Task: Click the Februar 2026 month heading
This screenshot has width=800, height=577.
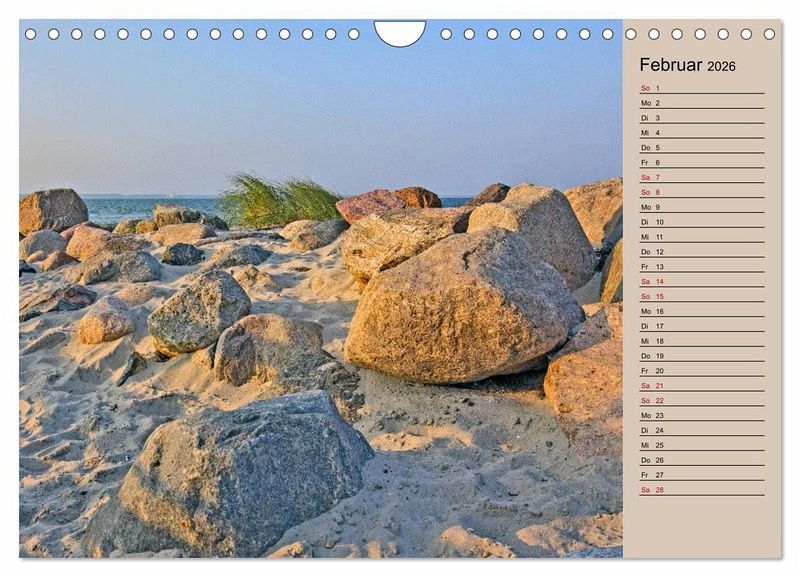Action: (686, 65)
